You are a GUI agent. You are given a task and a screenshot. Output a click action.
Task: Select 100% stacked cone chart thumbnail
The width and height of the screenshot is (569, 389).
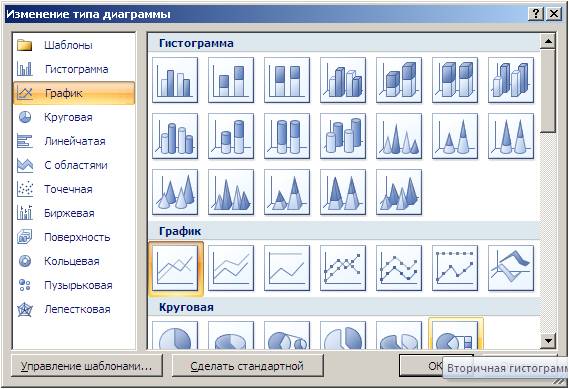pyautogui.click(x=511, y=136)
